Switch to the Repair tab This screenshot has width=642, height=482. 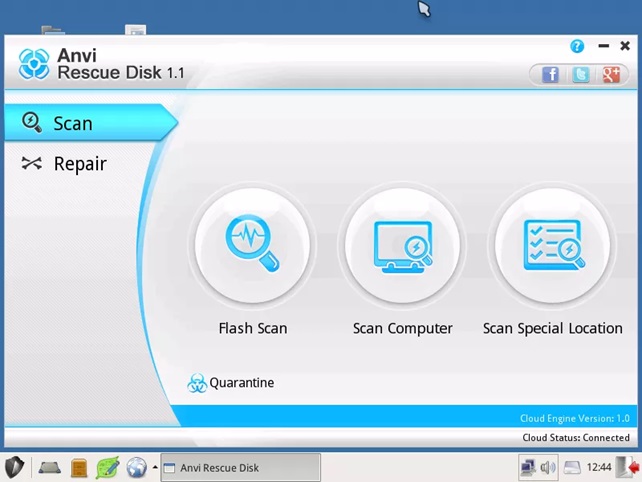tap(64, 164)
